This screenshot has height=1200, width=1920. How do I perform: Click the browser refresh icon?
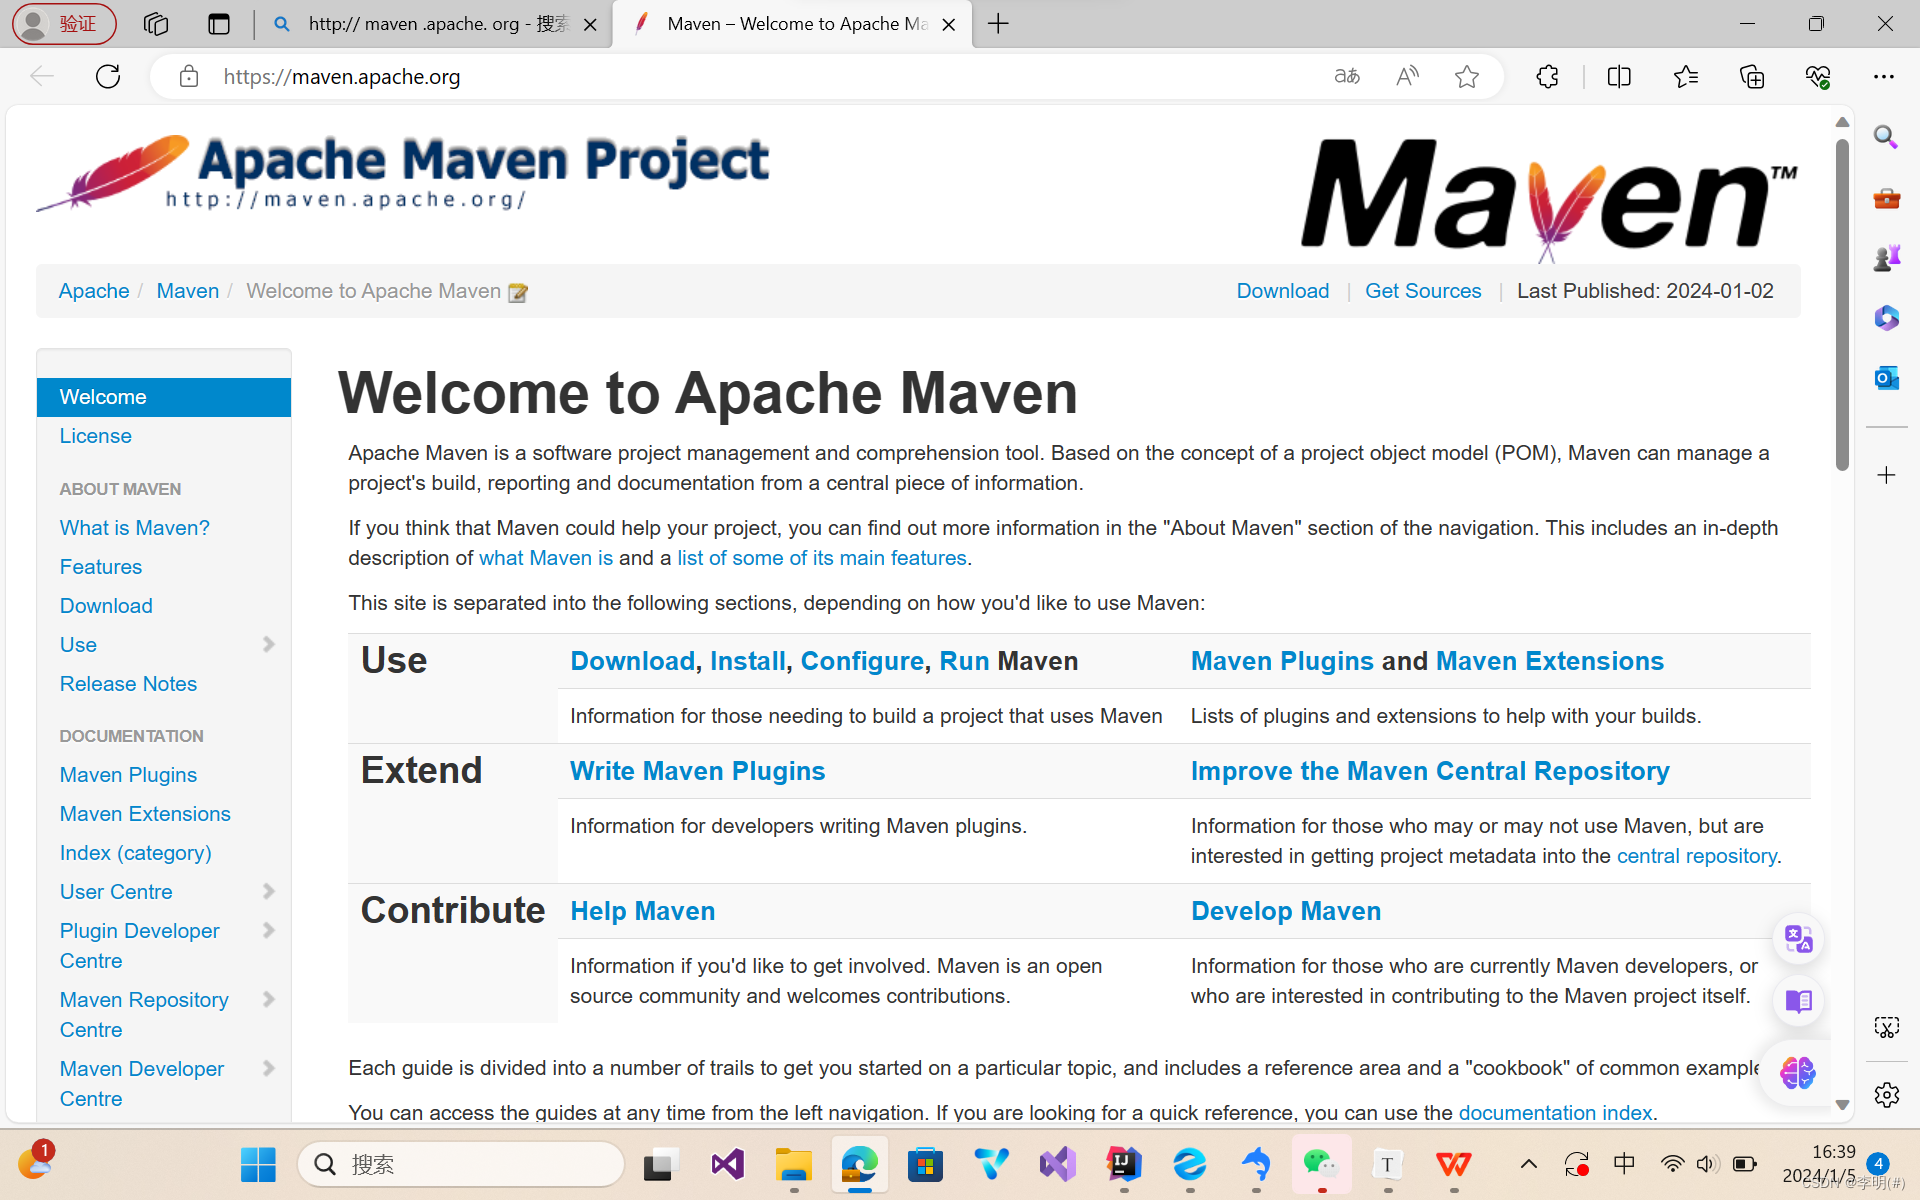(x=108, y=77)
